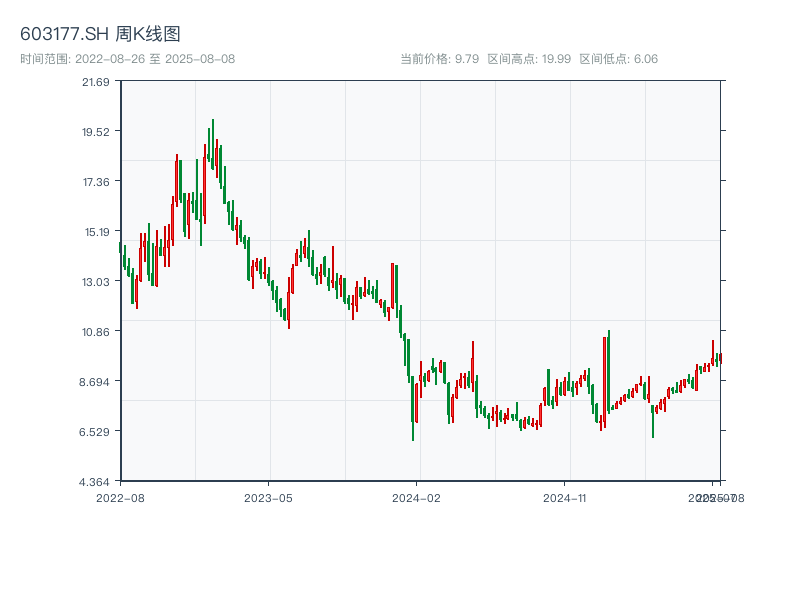Click the 8.694 y-axis price label
Image resolution: width=800 pixels, height=600 pixels.
coord(96,381)
